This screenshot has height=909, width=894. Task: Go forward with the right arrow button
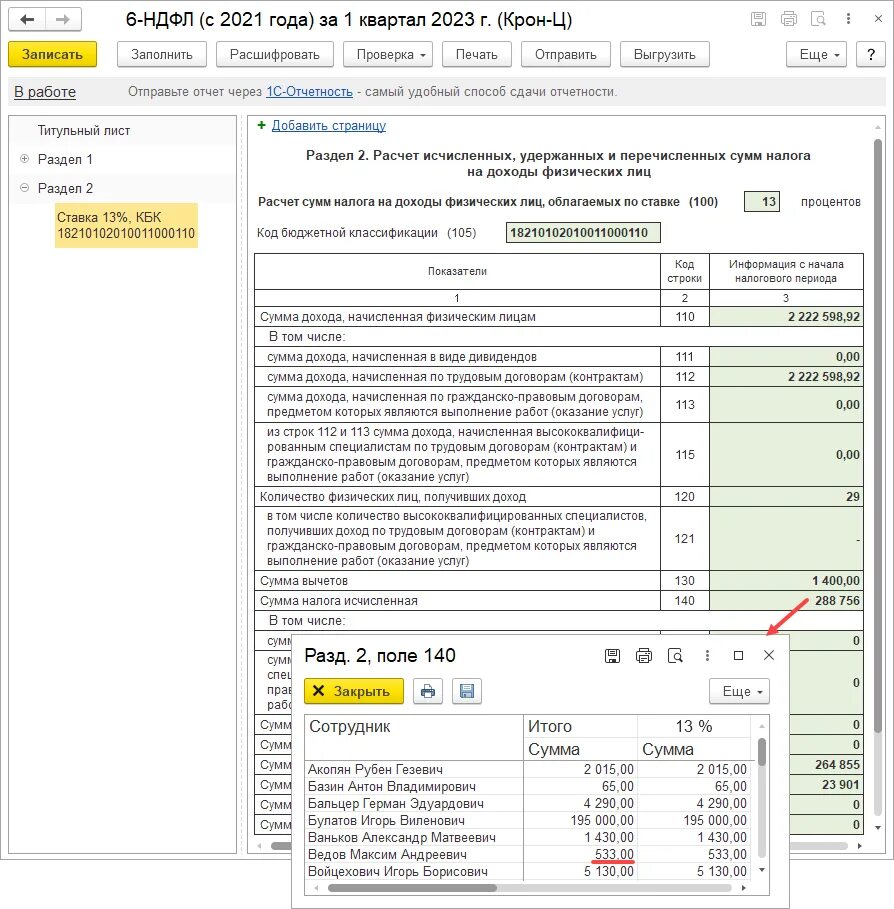click(x=63, y=20)
